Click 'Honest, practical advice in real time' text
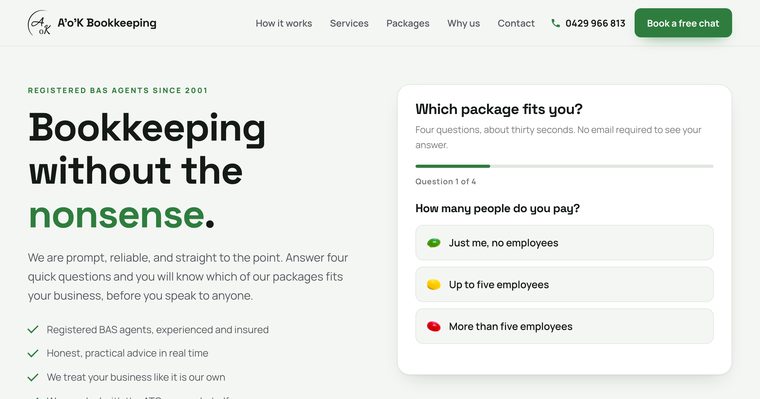Screen dimensions: 760x399 click(127, 353)
